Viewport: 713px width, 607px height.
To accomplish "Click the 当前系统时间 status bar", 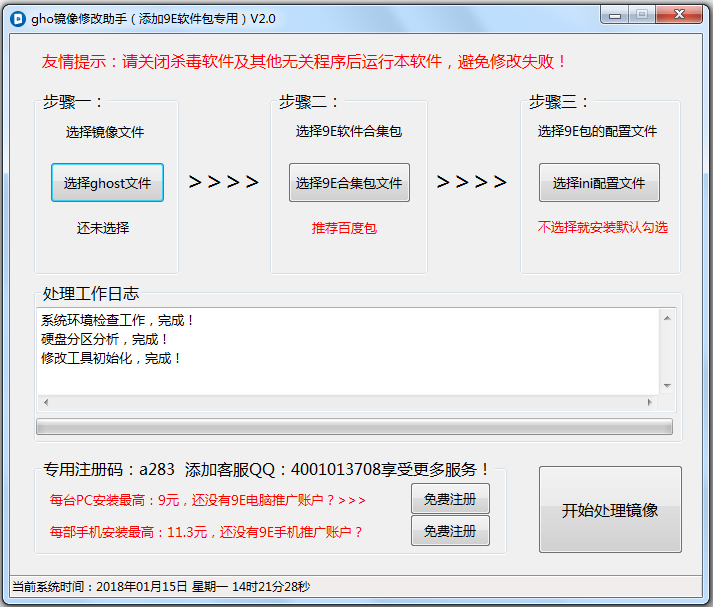I will [x=160, y=587].
